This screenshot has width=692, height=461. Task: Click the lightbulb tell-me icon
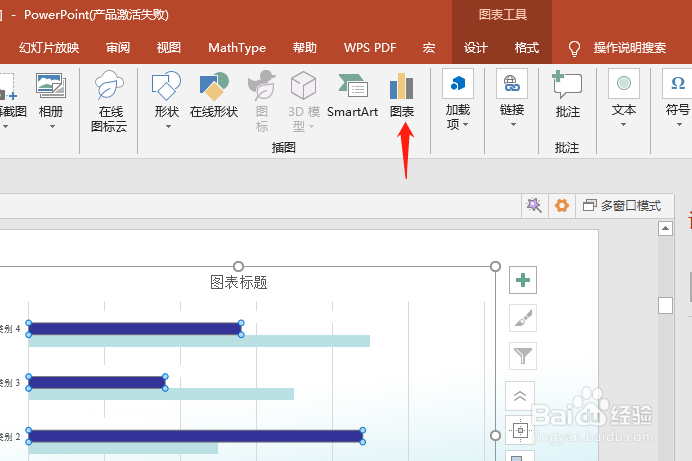(574, 48)
